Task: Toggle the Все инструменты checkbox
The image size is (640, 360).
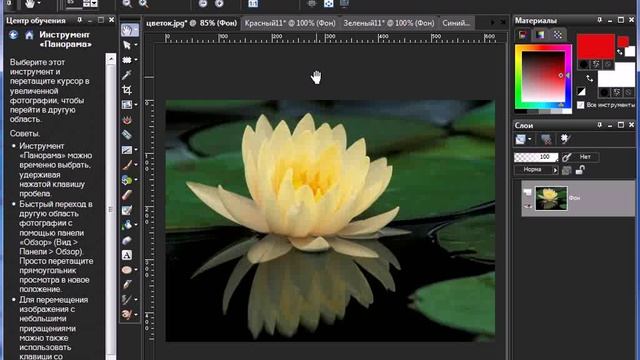Action: tap(580, 105)
